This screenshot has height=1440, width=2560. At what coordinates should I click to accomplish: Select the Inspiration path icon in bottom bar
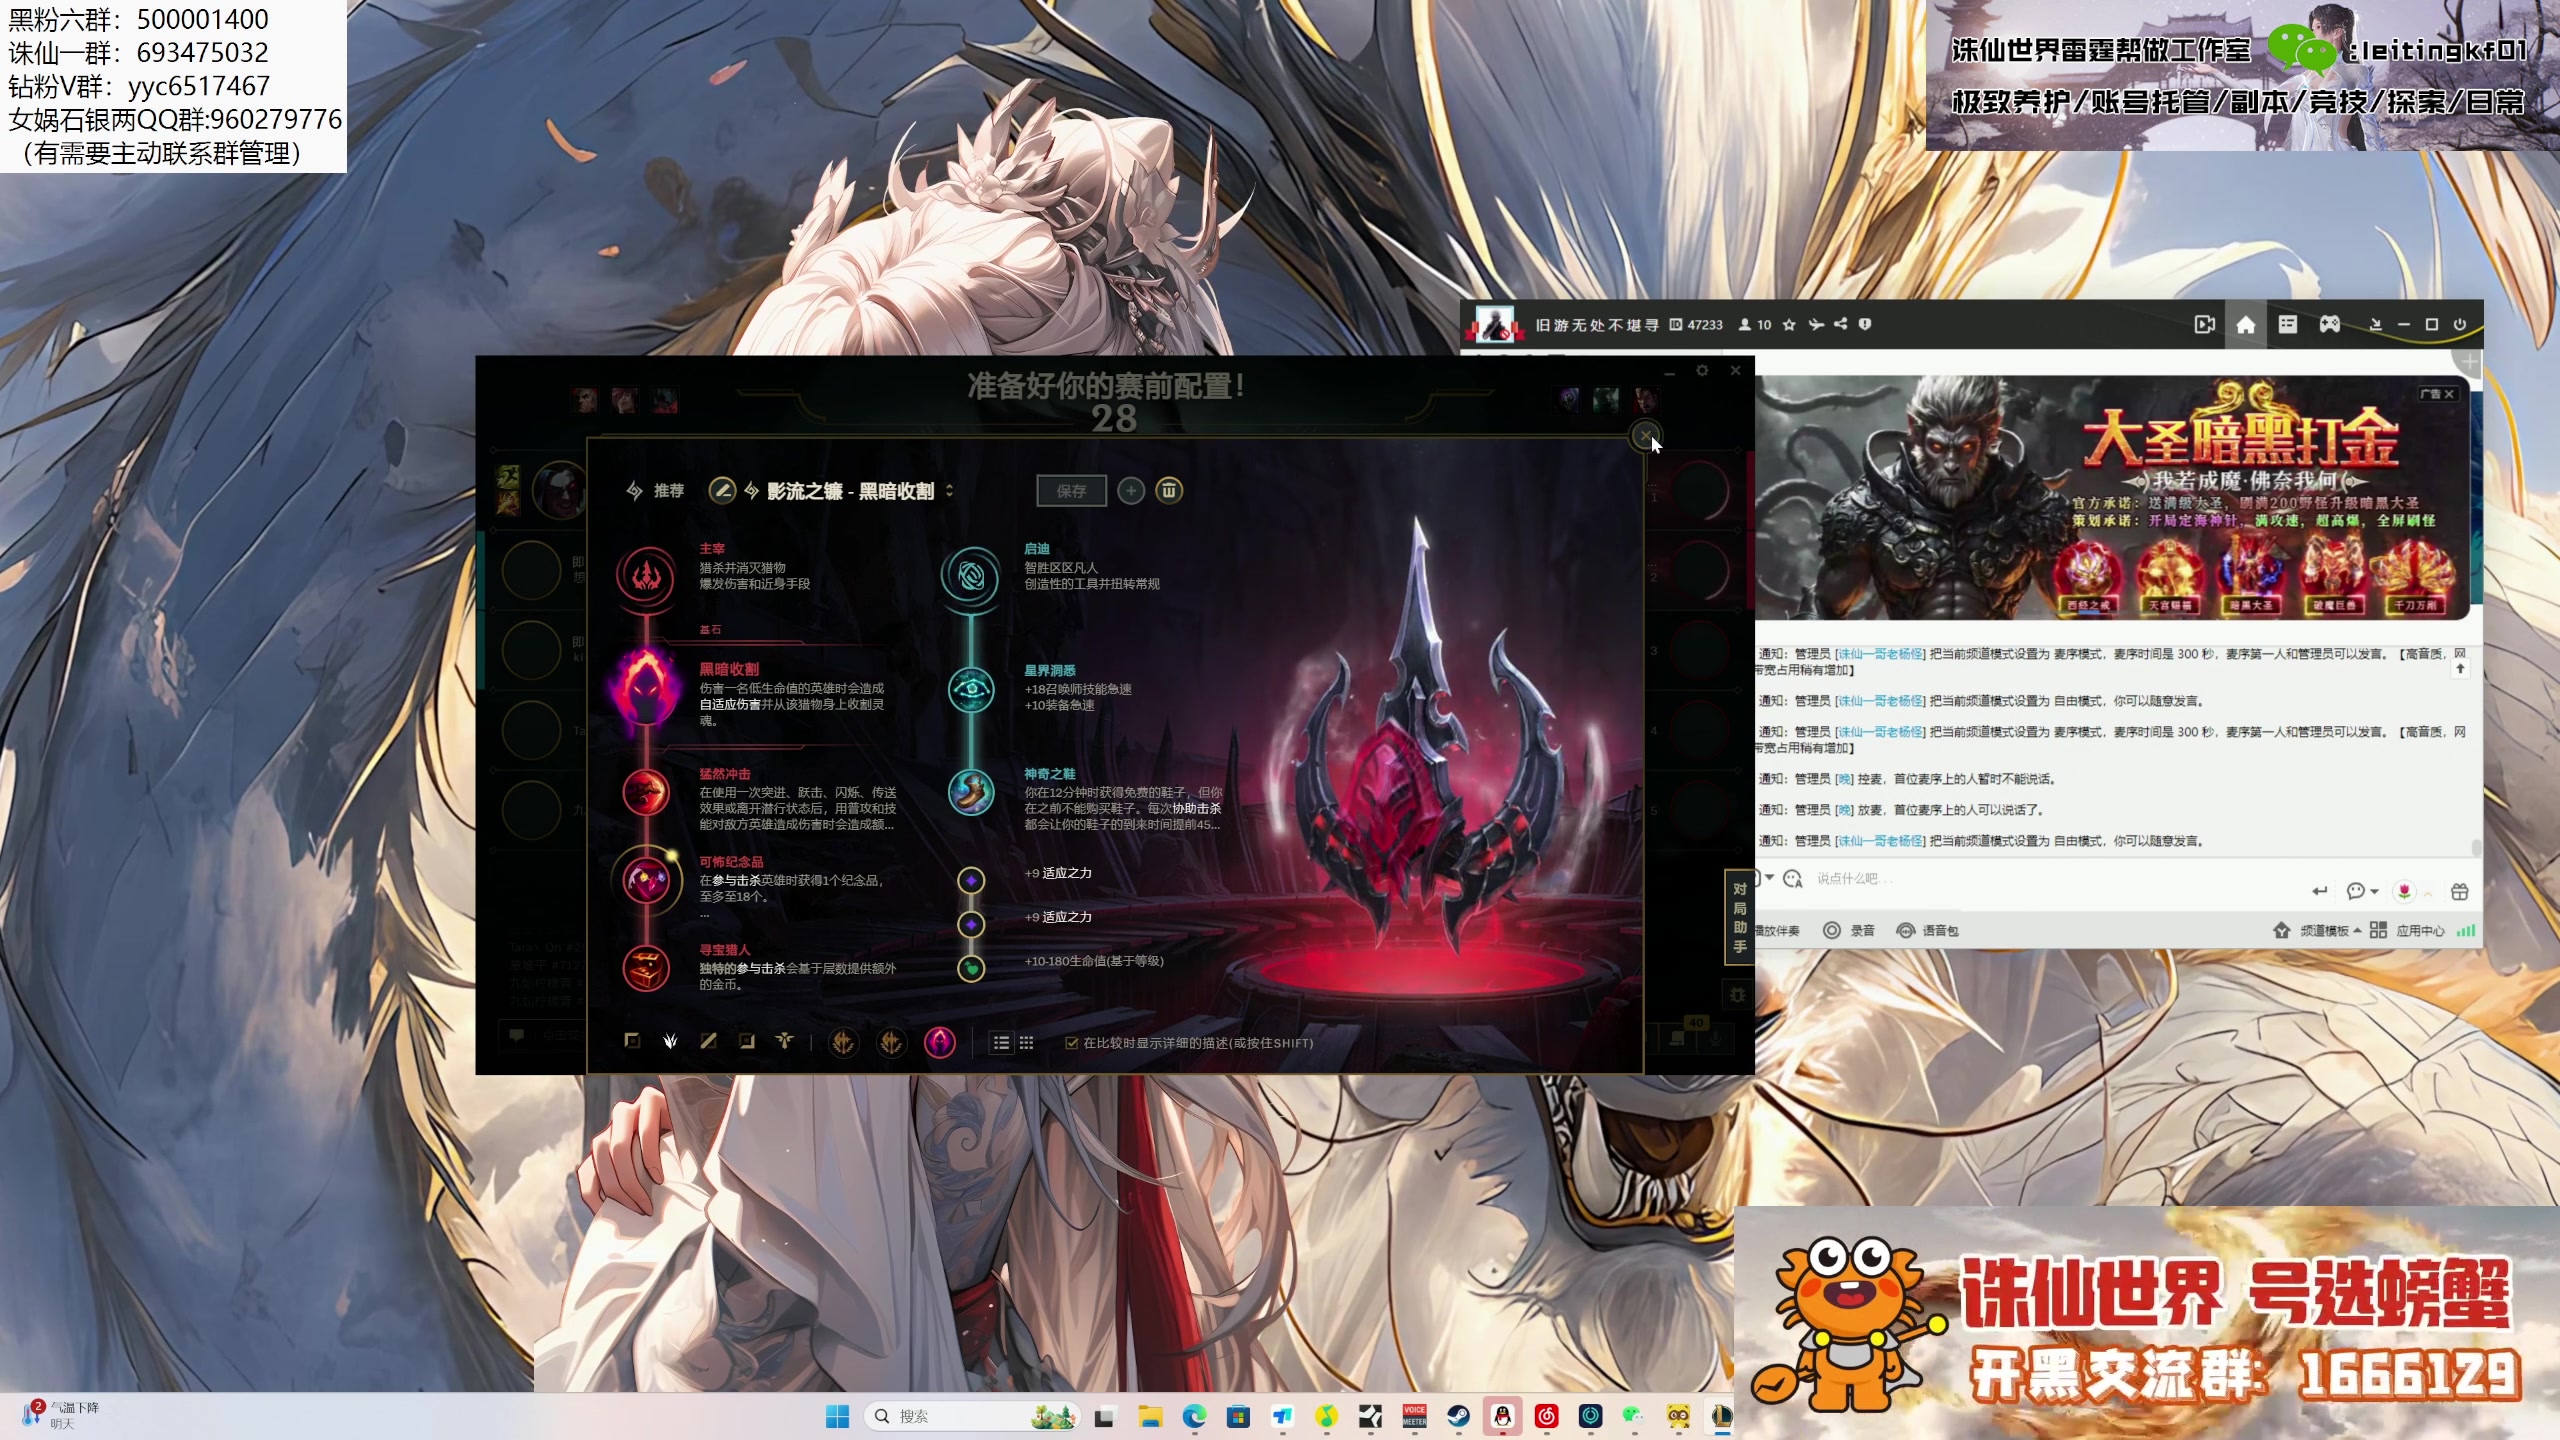coord(784,1041)
